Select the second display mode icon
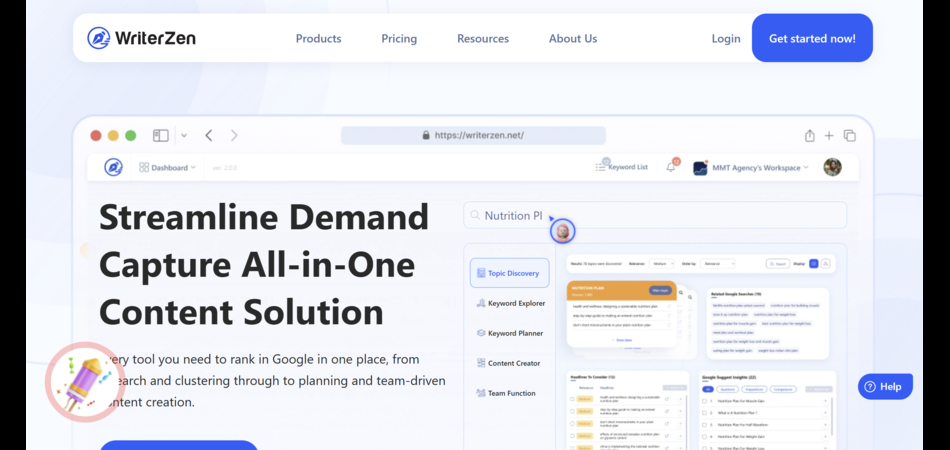 825,263
